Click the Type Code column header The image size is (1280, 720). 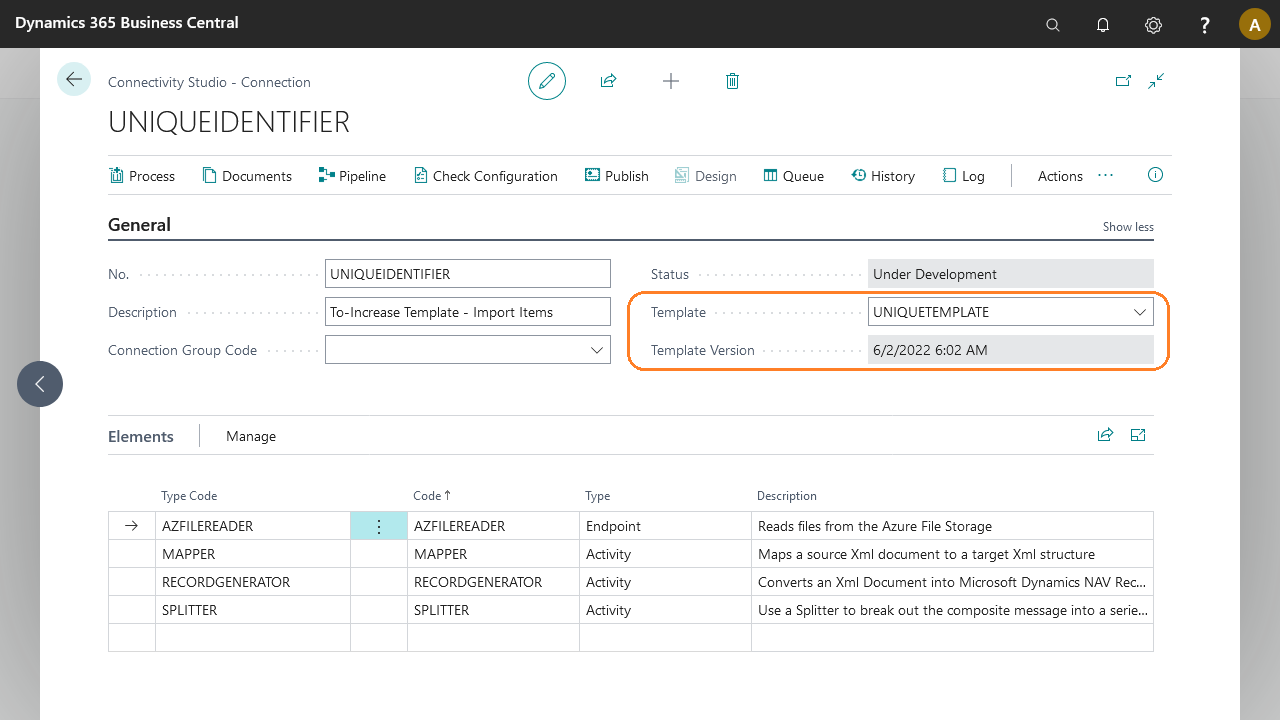[x=189, y=496]
